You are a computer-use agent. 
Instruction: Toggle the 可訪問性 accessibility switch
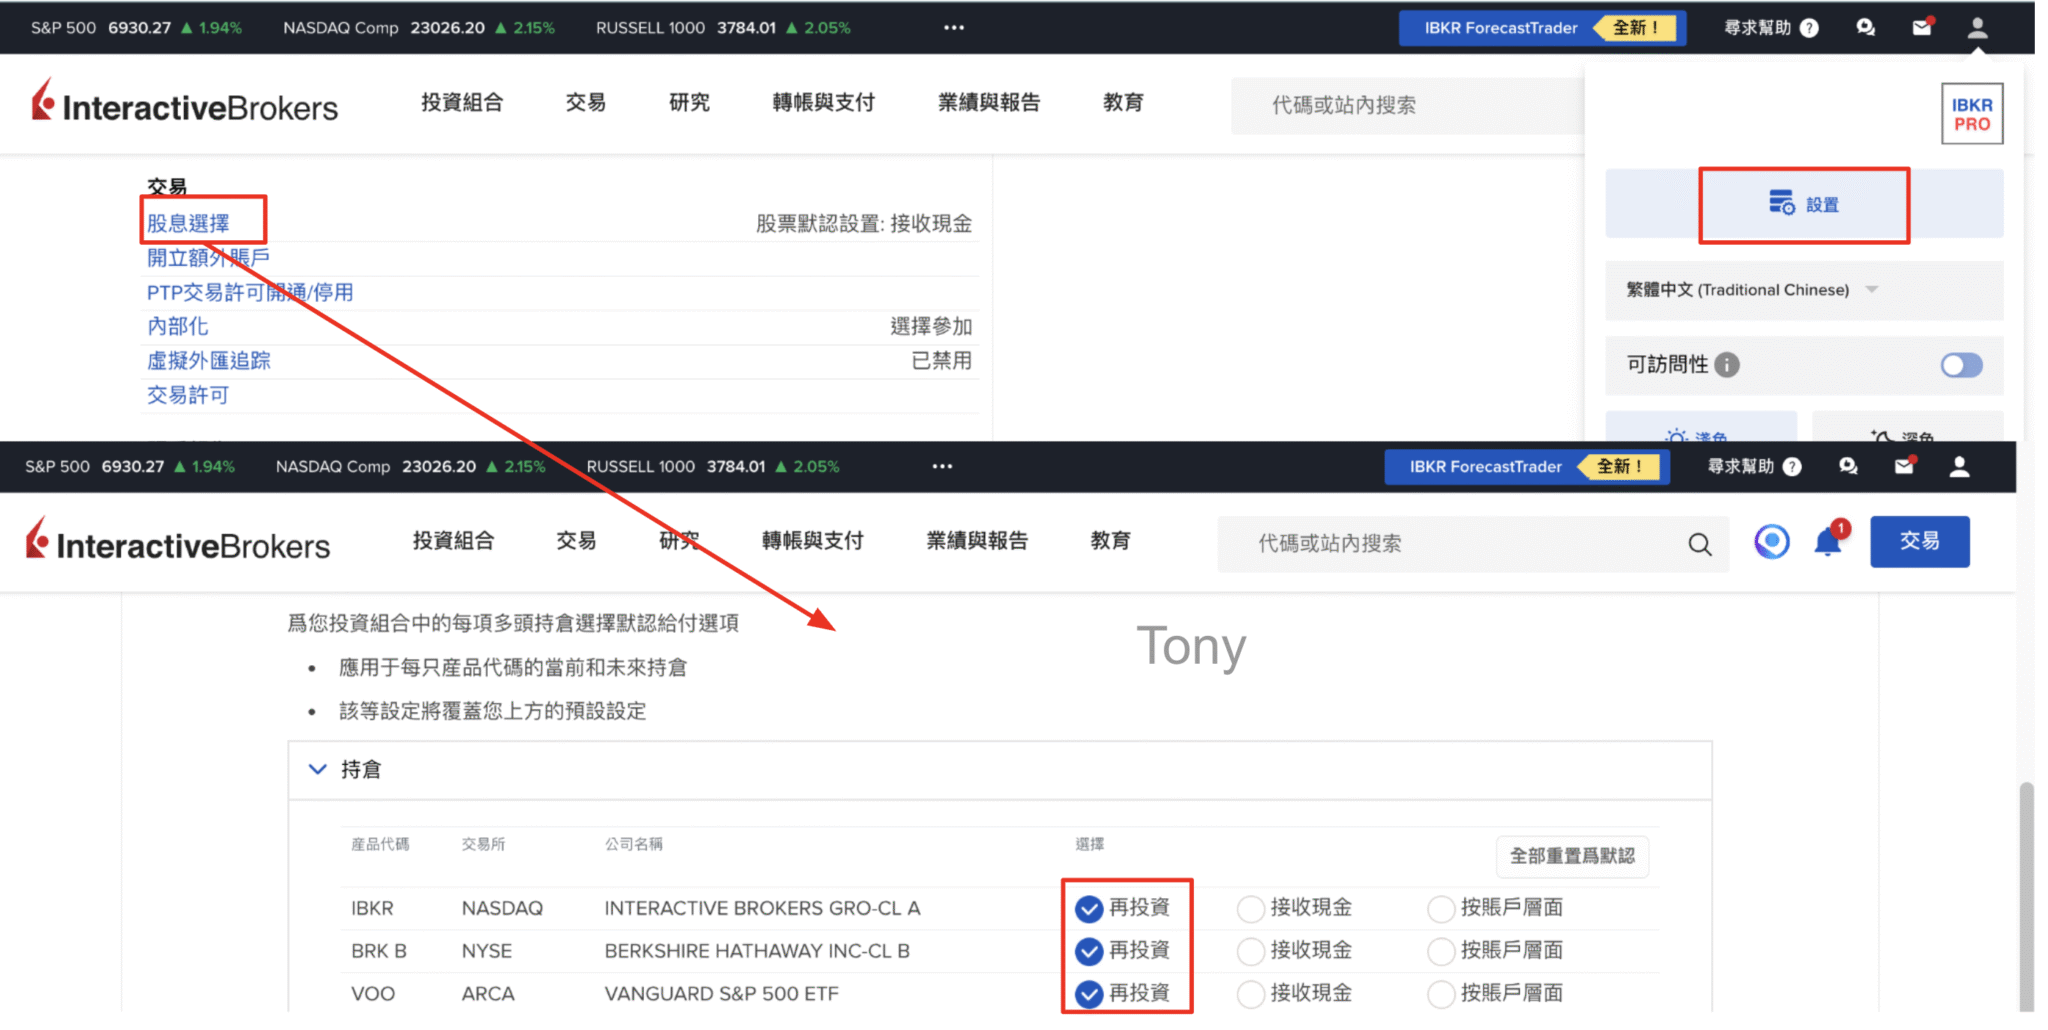coord(1961,365)
